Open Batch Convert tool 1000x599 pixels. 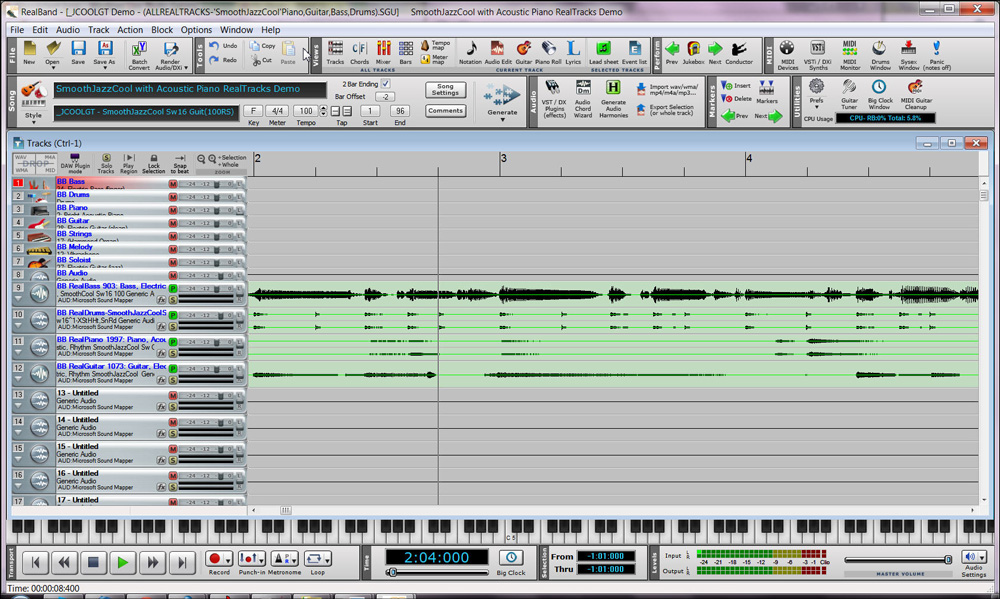139,55
